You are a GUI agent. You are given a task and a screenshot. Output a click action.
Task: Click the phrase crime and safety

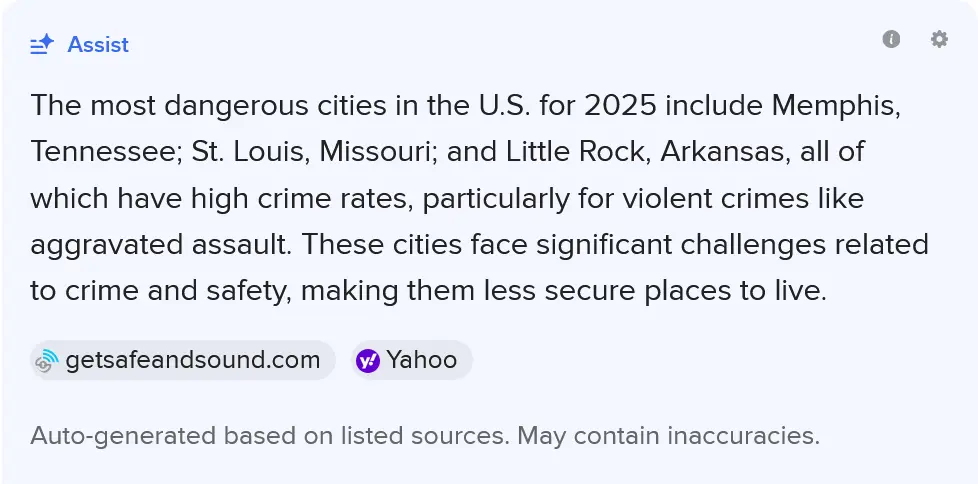pyautogui.click(x=174, y=291)
